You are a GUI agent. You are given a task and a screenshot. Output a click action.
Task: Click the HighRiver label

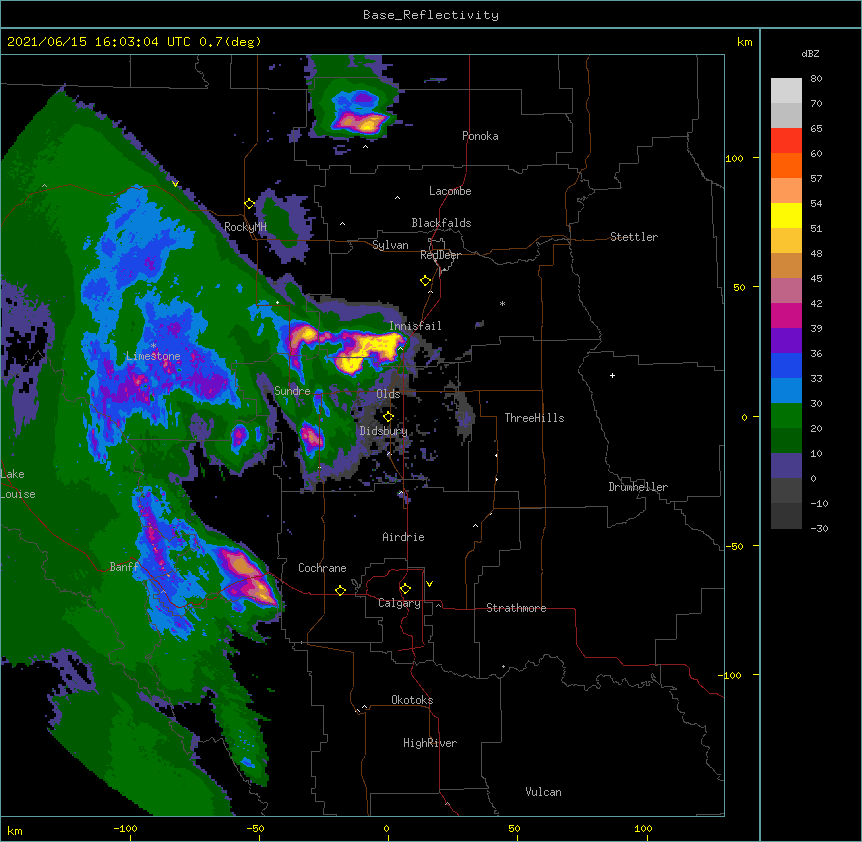click(430, 743)
